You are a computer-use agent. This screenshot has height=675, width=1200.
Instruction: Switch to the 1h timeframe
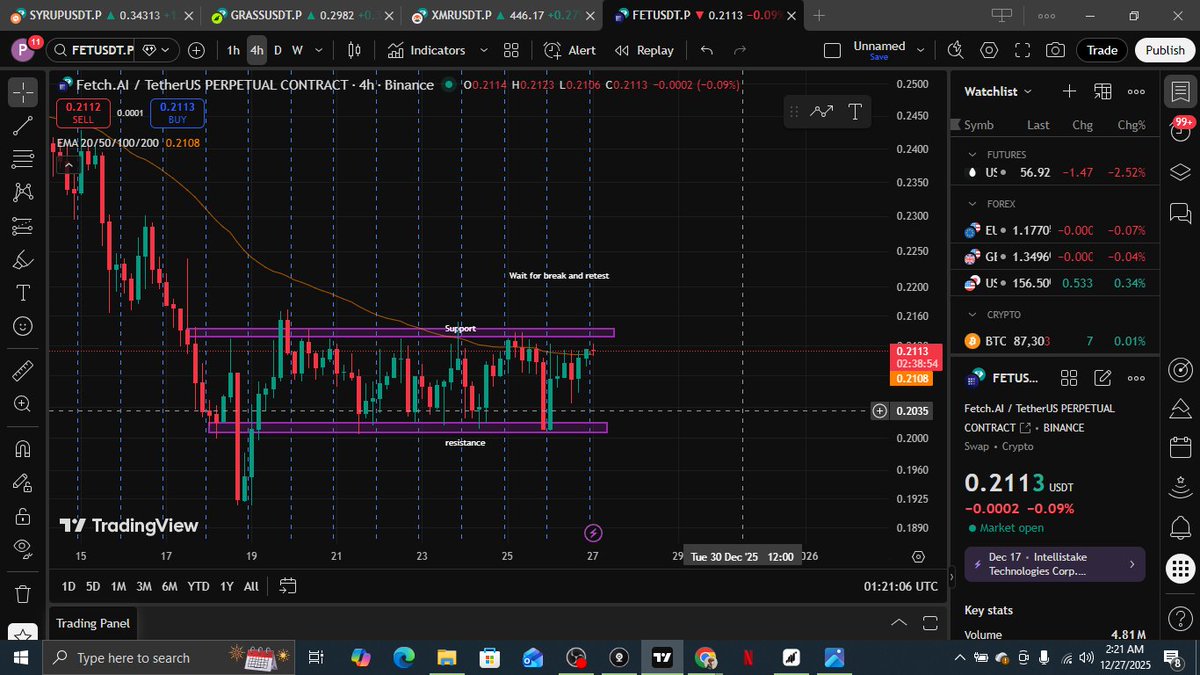[233, 50]
